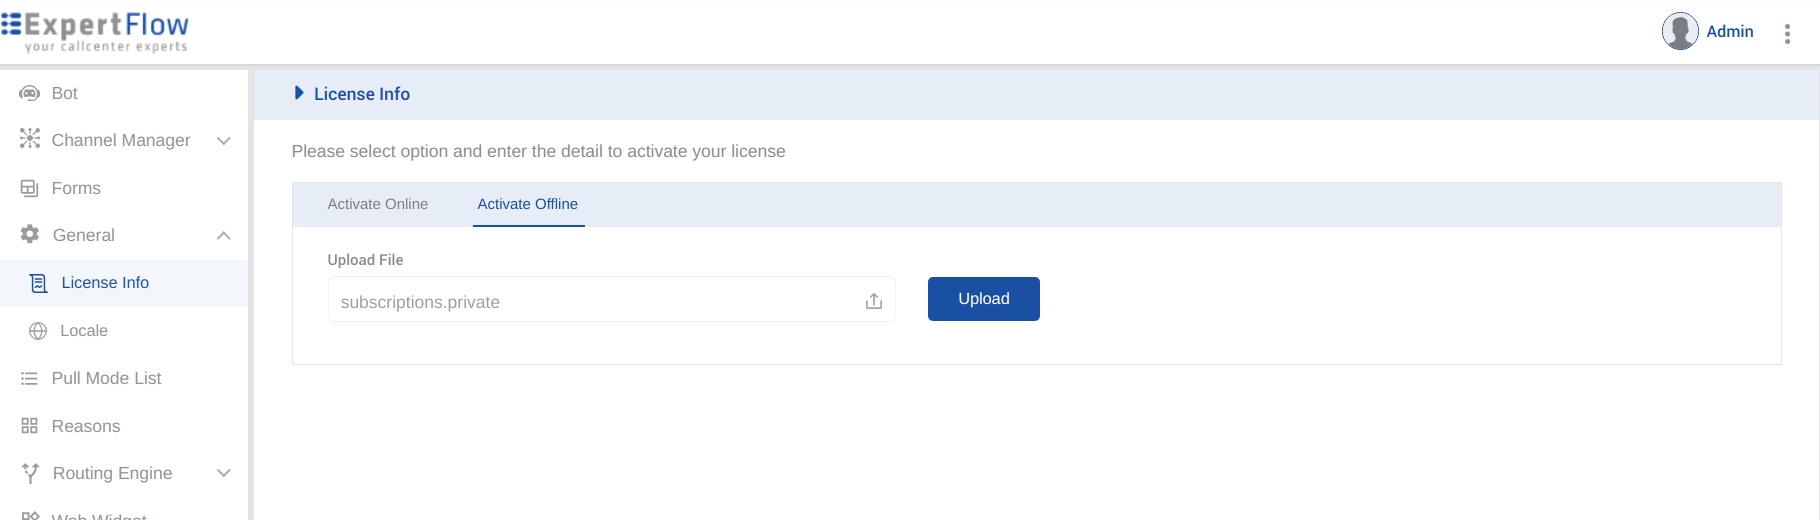Select the Activate Offline tab
Screen dimensions: 1820x520
coord(528,204)
